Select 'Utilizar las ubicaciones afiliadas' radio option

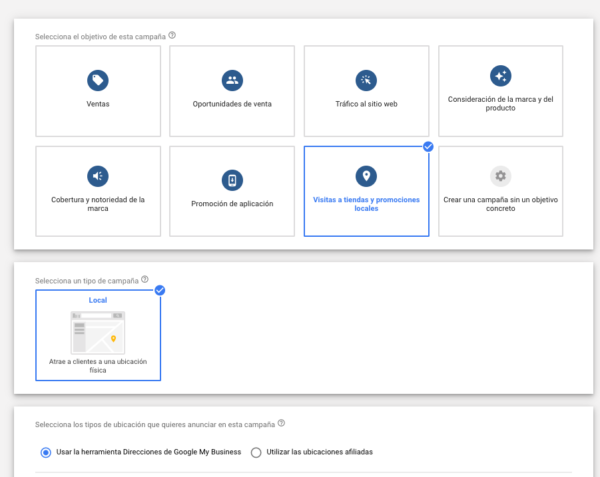[x=256, y=453]
